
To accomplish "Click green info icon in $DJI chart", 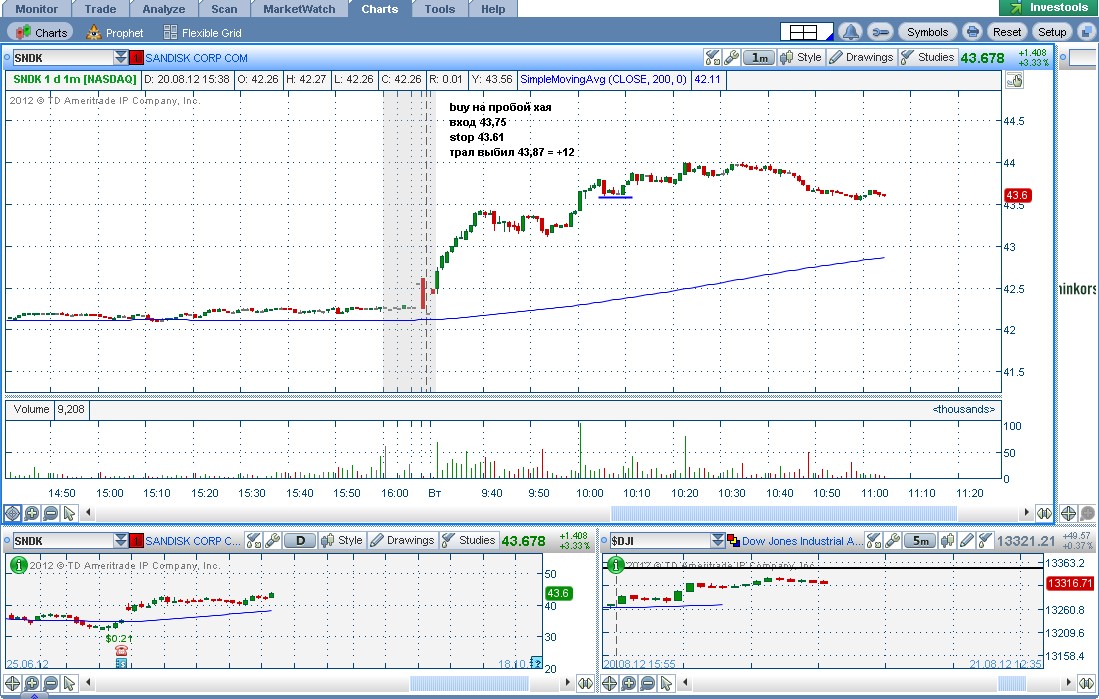I will pos(615,564).
